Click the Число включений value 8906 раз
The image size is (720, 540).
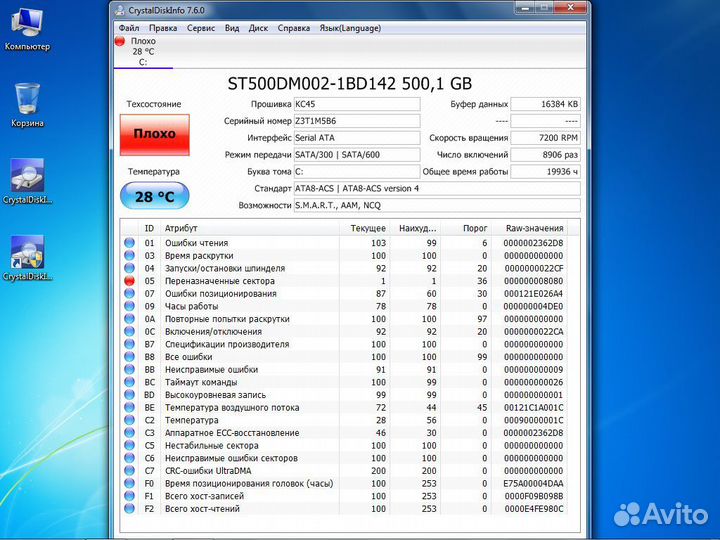coord(546,155)
